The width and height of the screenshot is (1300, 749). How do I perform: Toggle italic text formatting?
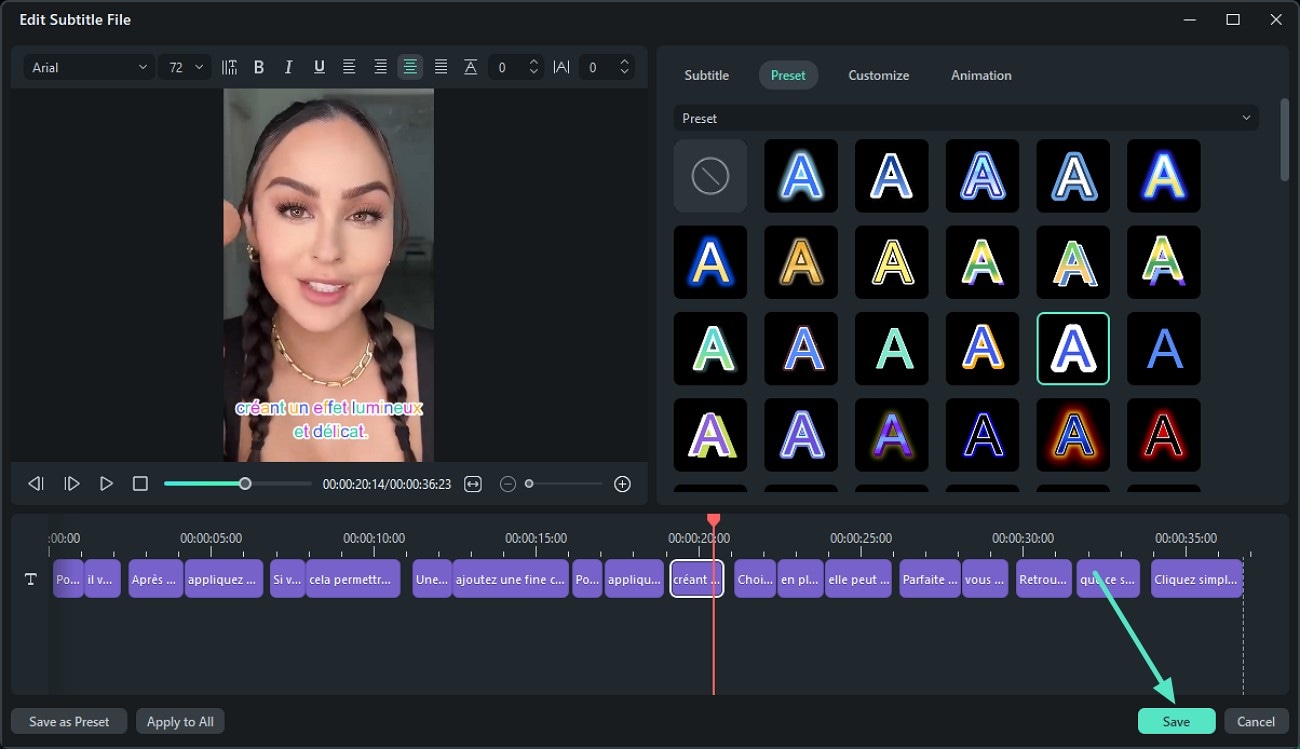[289, 67]
